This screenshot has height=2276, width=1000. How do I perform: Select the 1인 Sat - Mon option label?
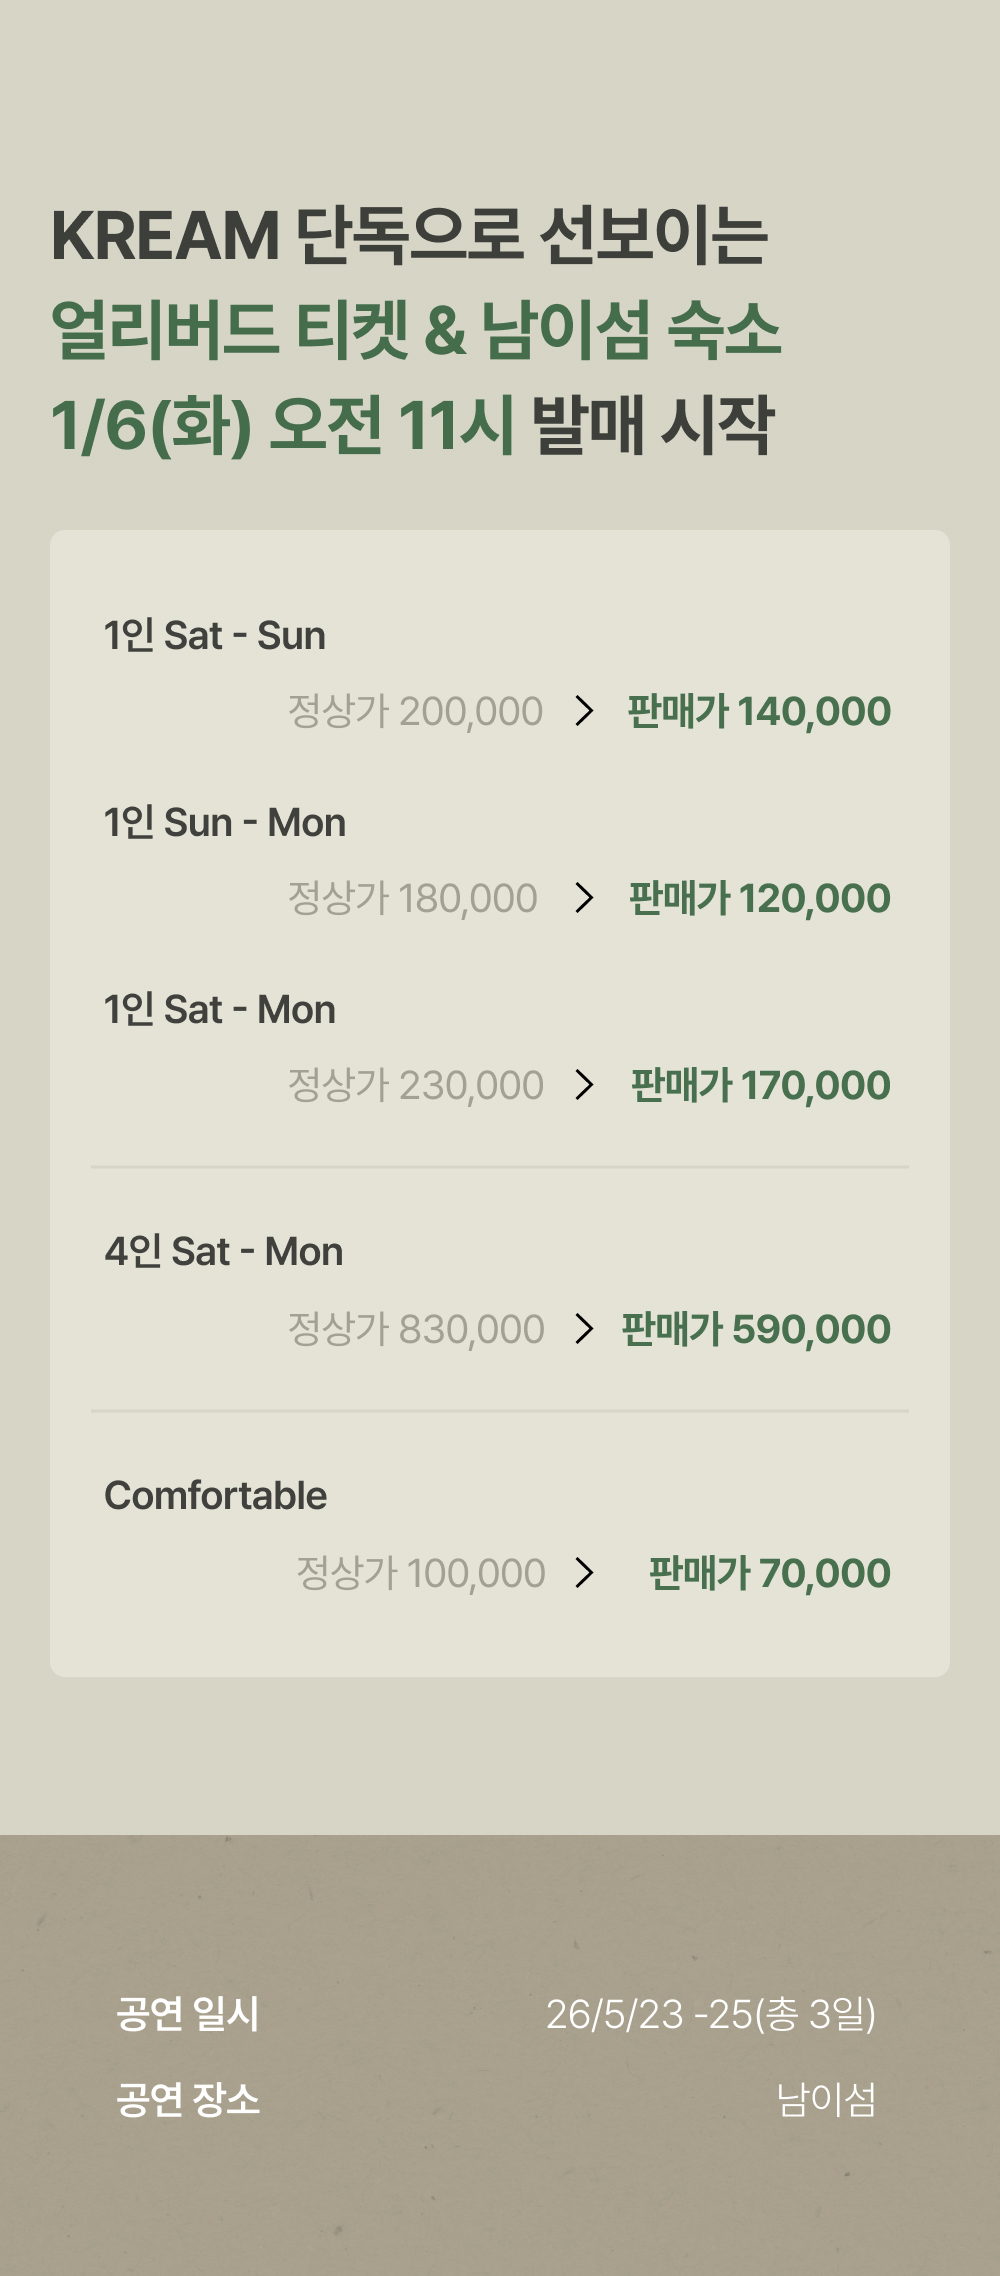tap(220, 1010)
